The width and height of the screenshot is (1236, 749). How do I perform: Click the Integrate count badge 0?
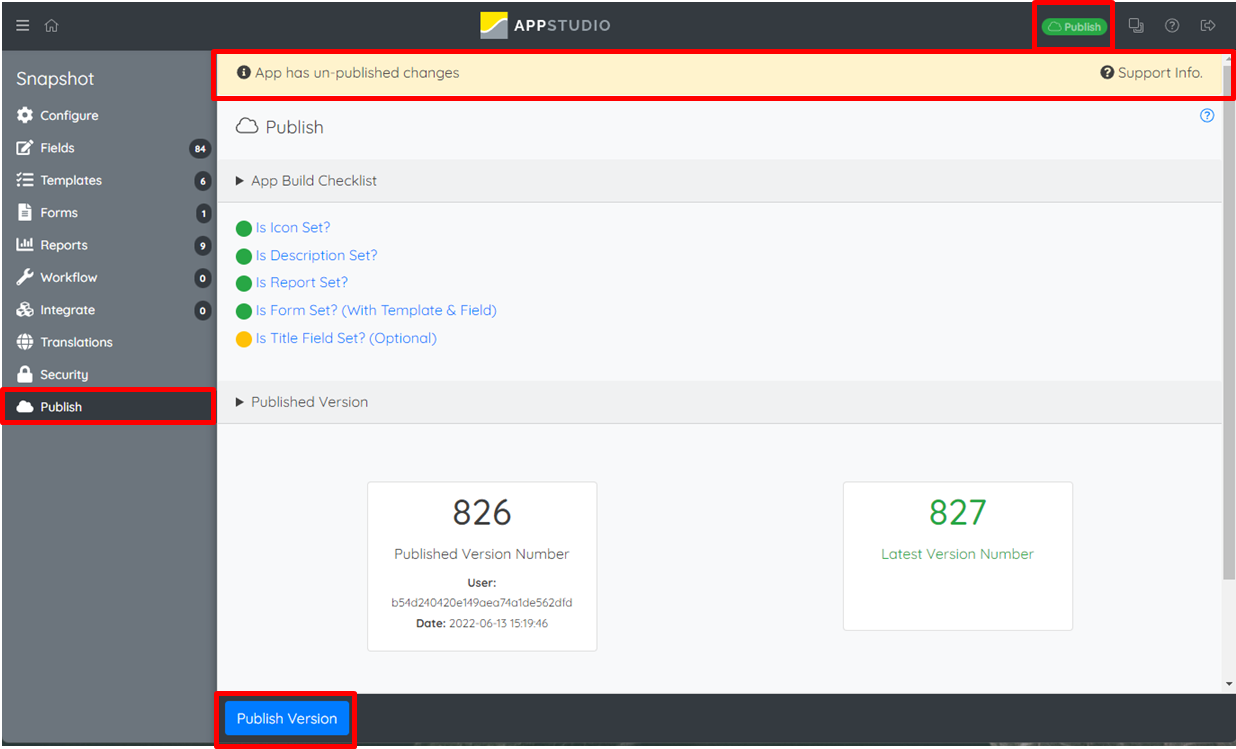(x=203, y=311)
